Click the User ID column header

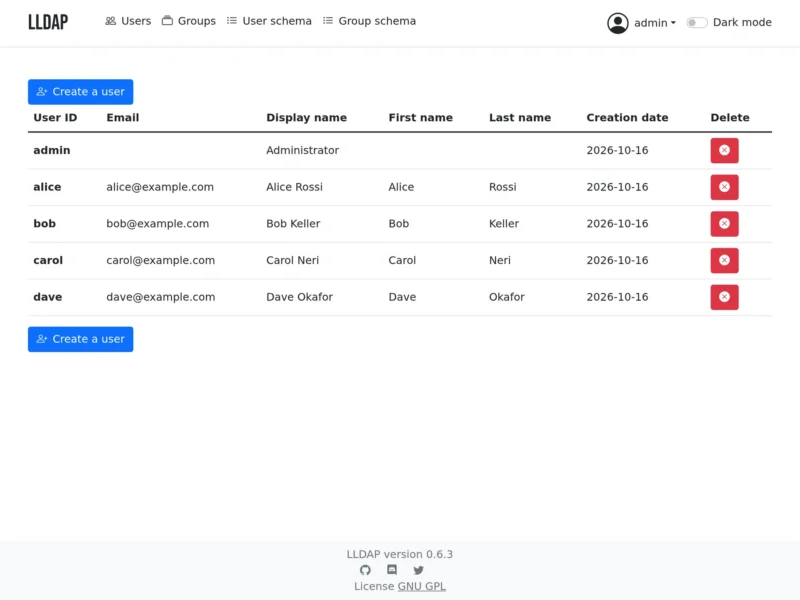coord(55,118)
